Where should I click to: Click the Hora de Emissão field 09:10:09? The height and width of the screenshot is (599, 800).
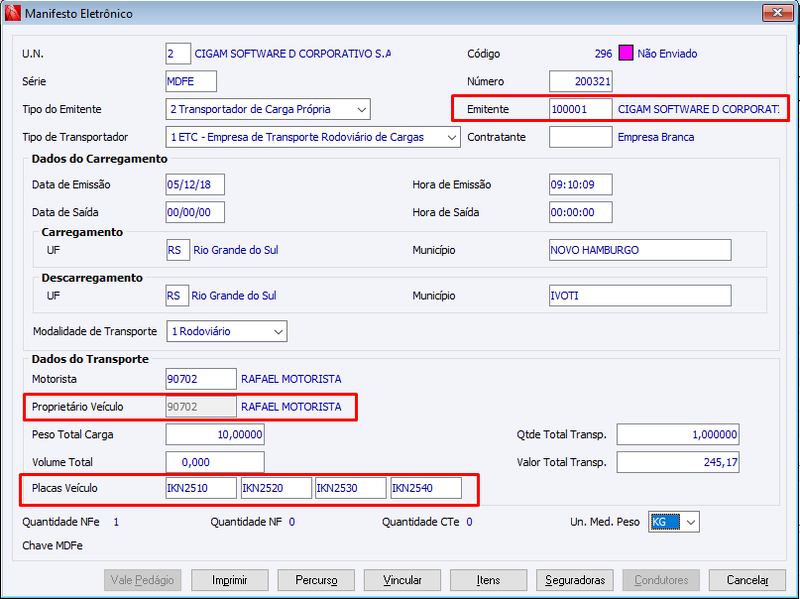tap(581, 185)
